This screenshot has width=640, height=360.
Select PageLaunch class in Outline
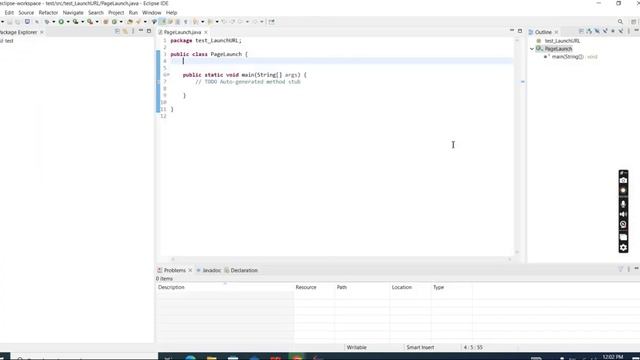(558, 49)
